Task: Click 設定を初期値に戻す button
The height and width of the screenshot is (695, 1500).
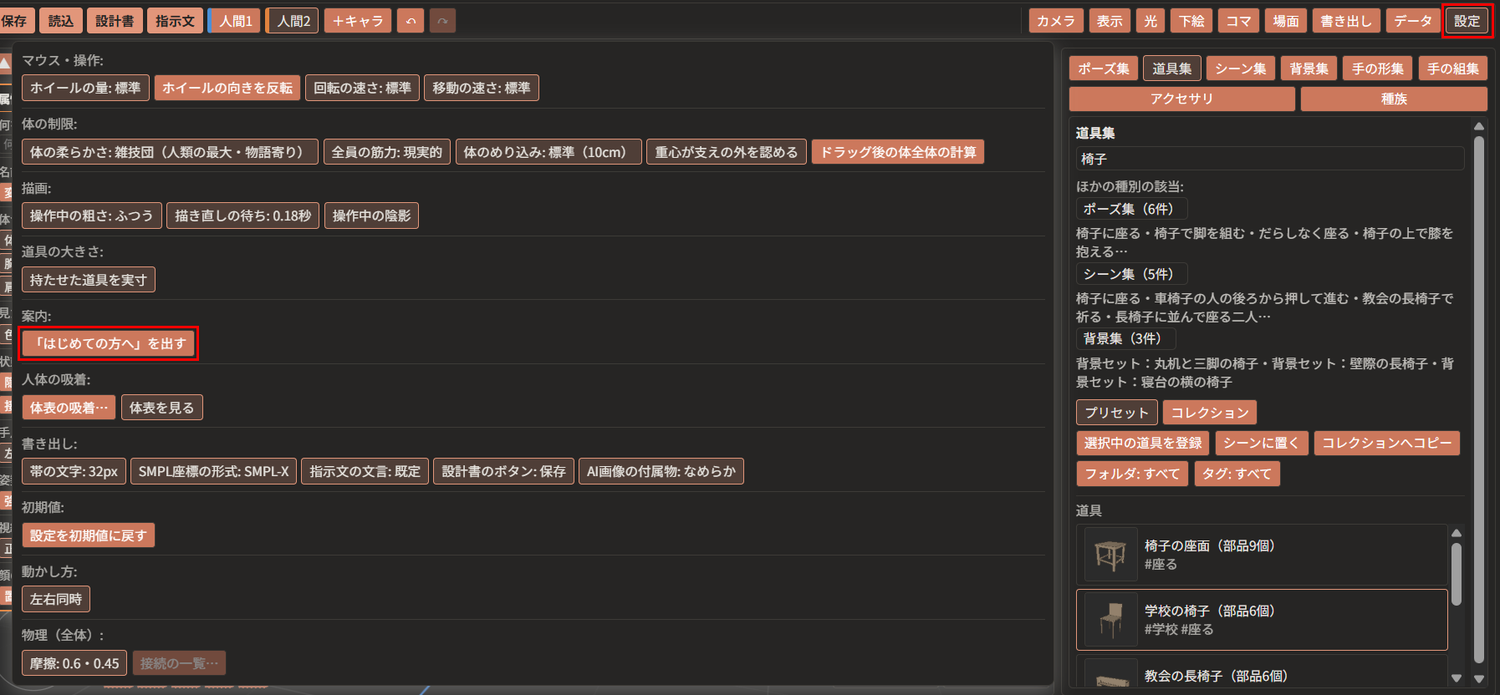Action: [88, 535]
